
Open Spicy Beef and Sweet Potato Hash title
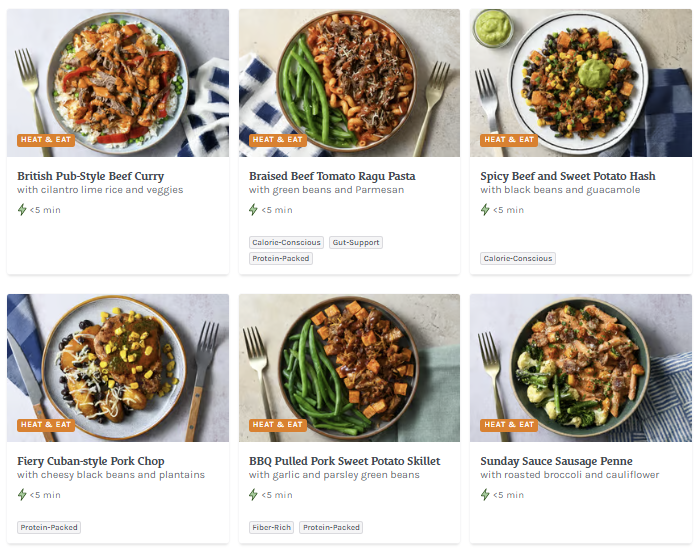pos(567,176)
